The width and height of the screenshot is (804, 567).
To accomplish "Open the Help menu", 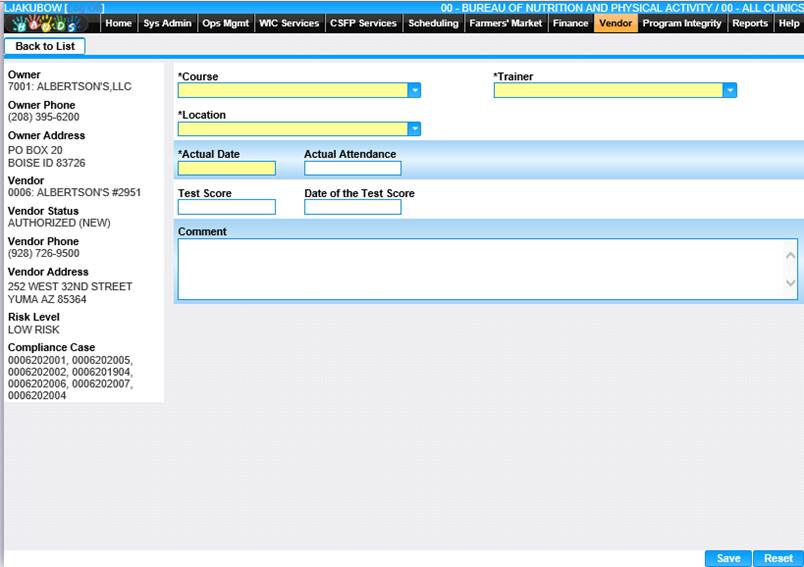I will pos(789,23).
